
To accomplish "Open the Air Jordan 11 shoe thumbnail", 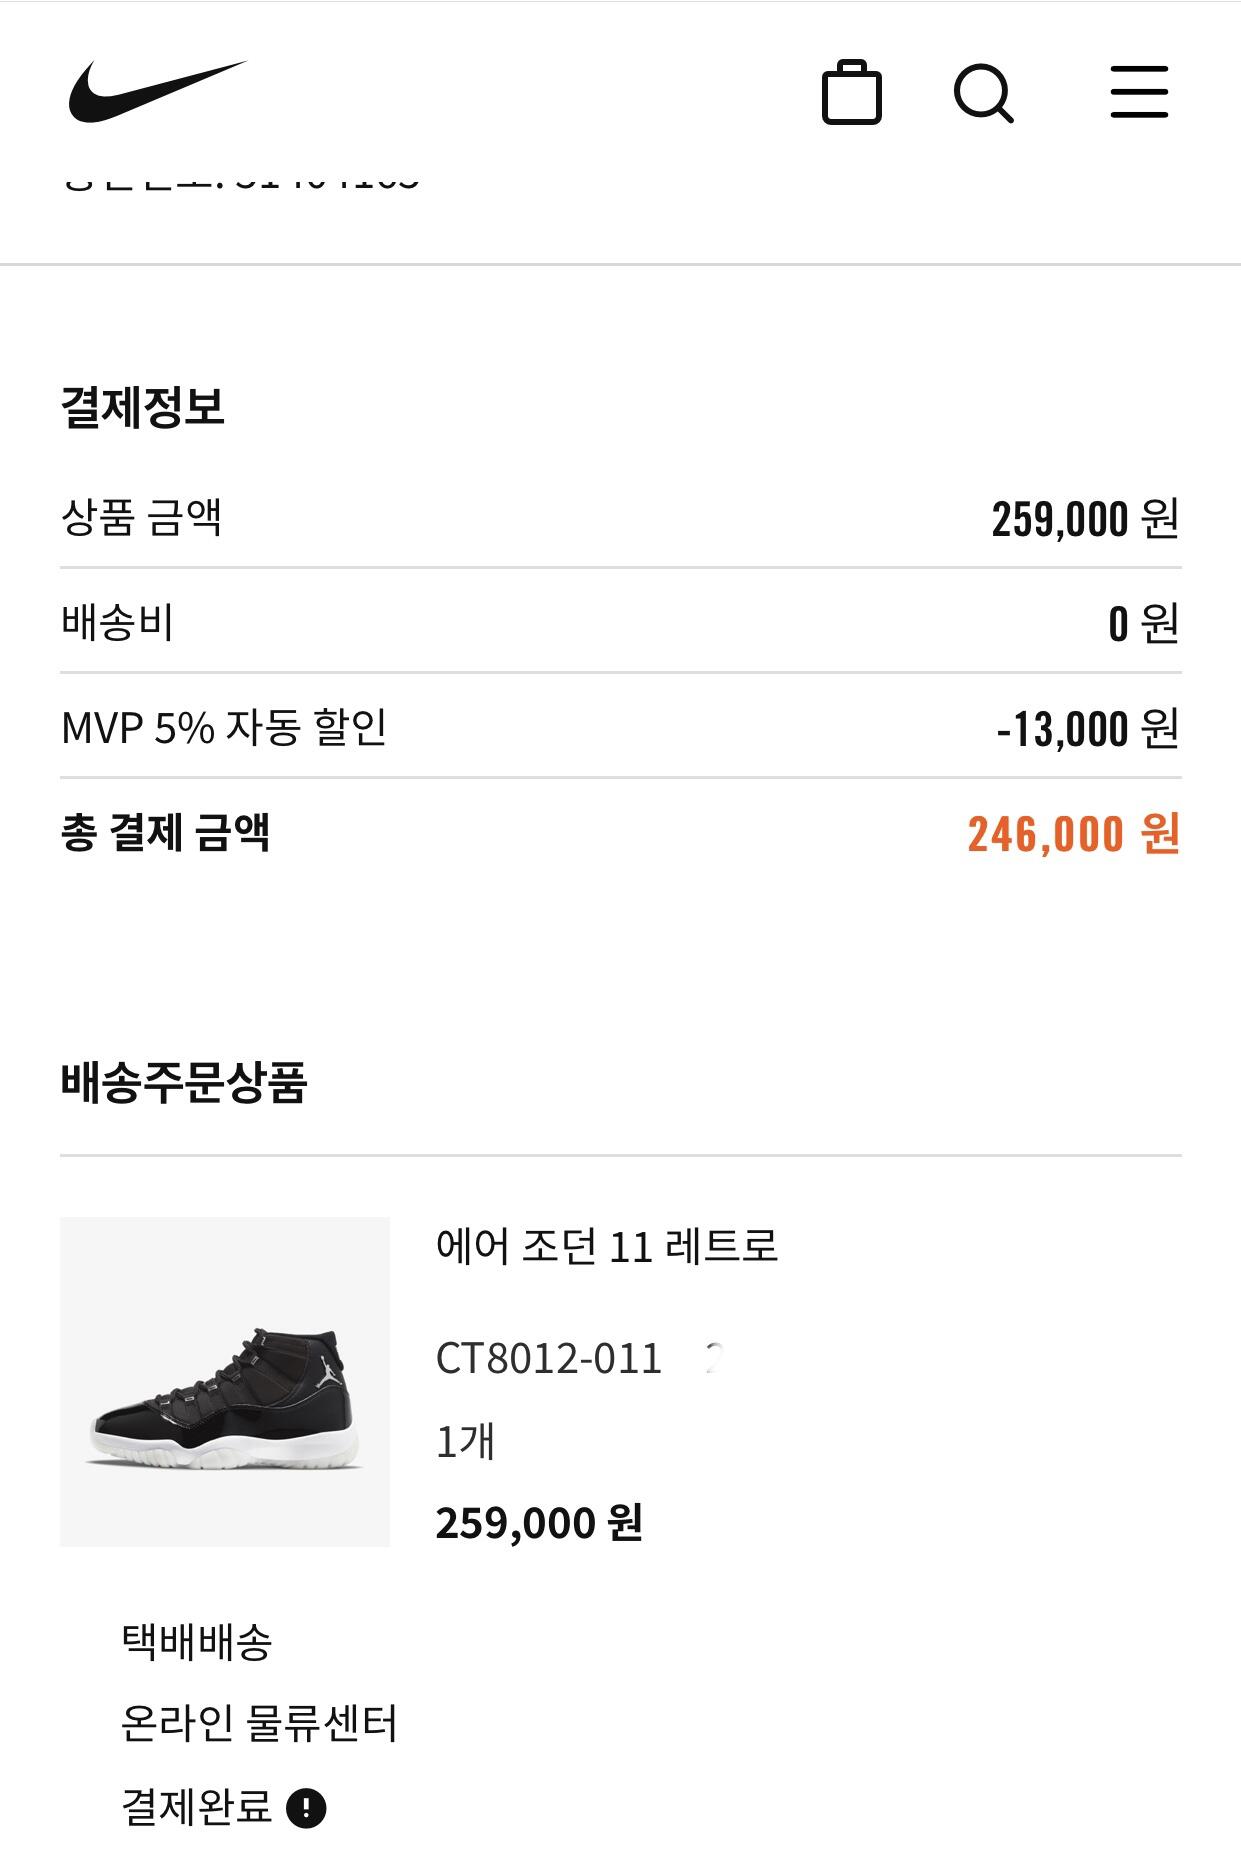I will pos(225,1381).
